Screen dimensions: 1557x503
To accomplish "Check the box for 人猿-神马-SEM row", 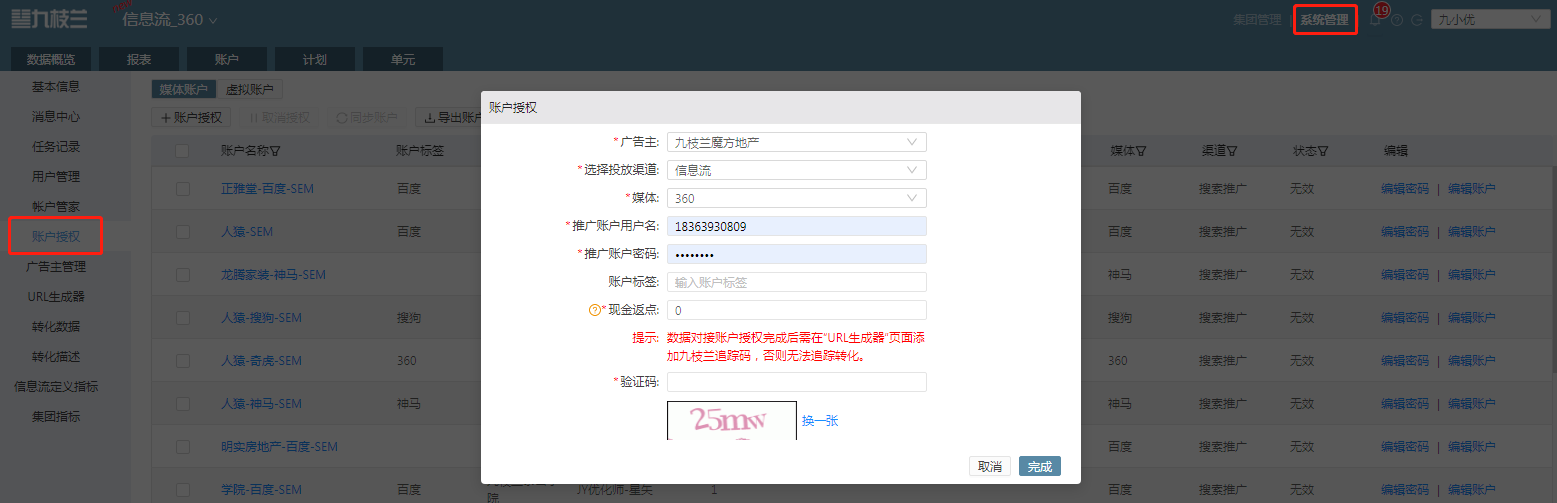I will (182, 403).
